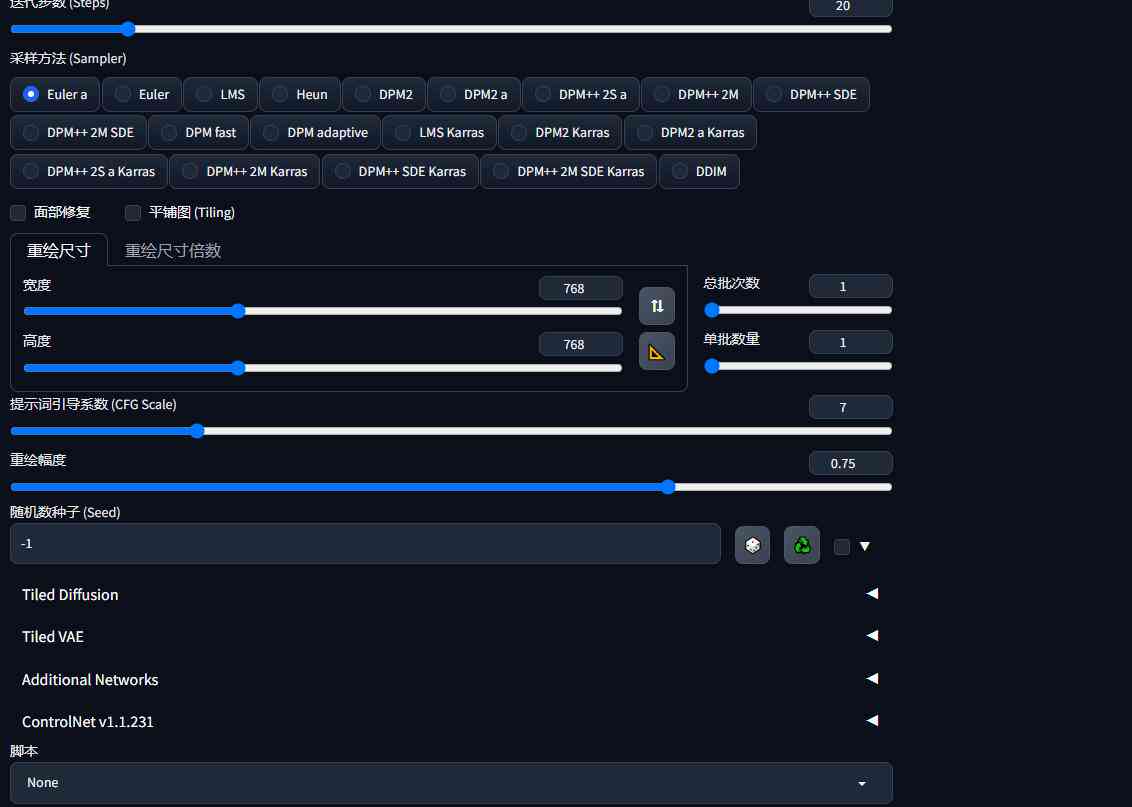The height and width of the screenshot is (807, 1132).
Task: Select the DPM2 sampler option
Action: click(x=384, y=95)
